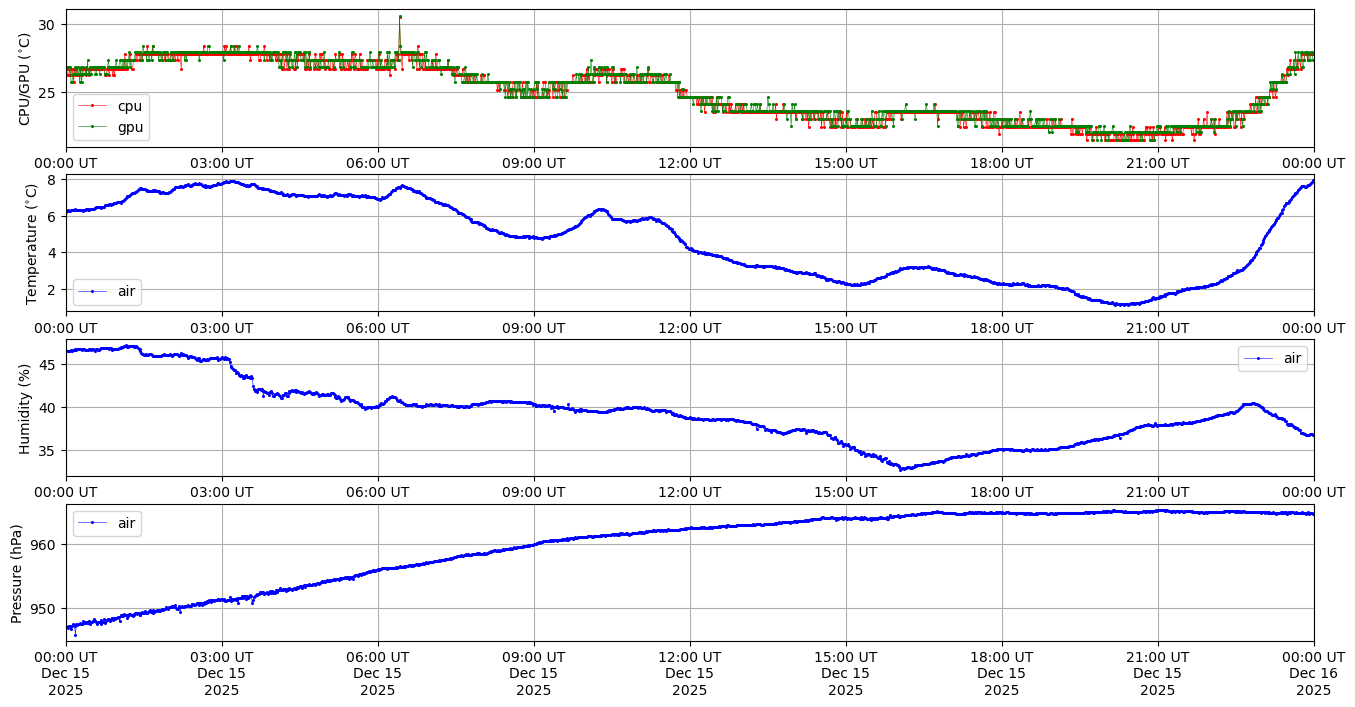
Task: Click the 'Temperature (°C)' y-axis label
Action: (x=30, y=243)
